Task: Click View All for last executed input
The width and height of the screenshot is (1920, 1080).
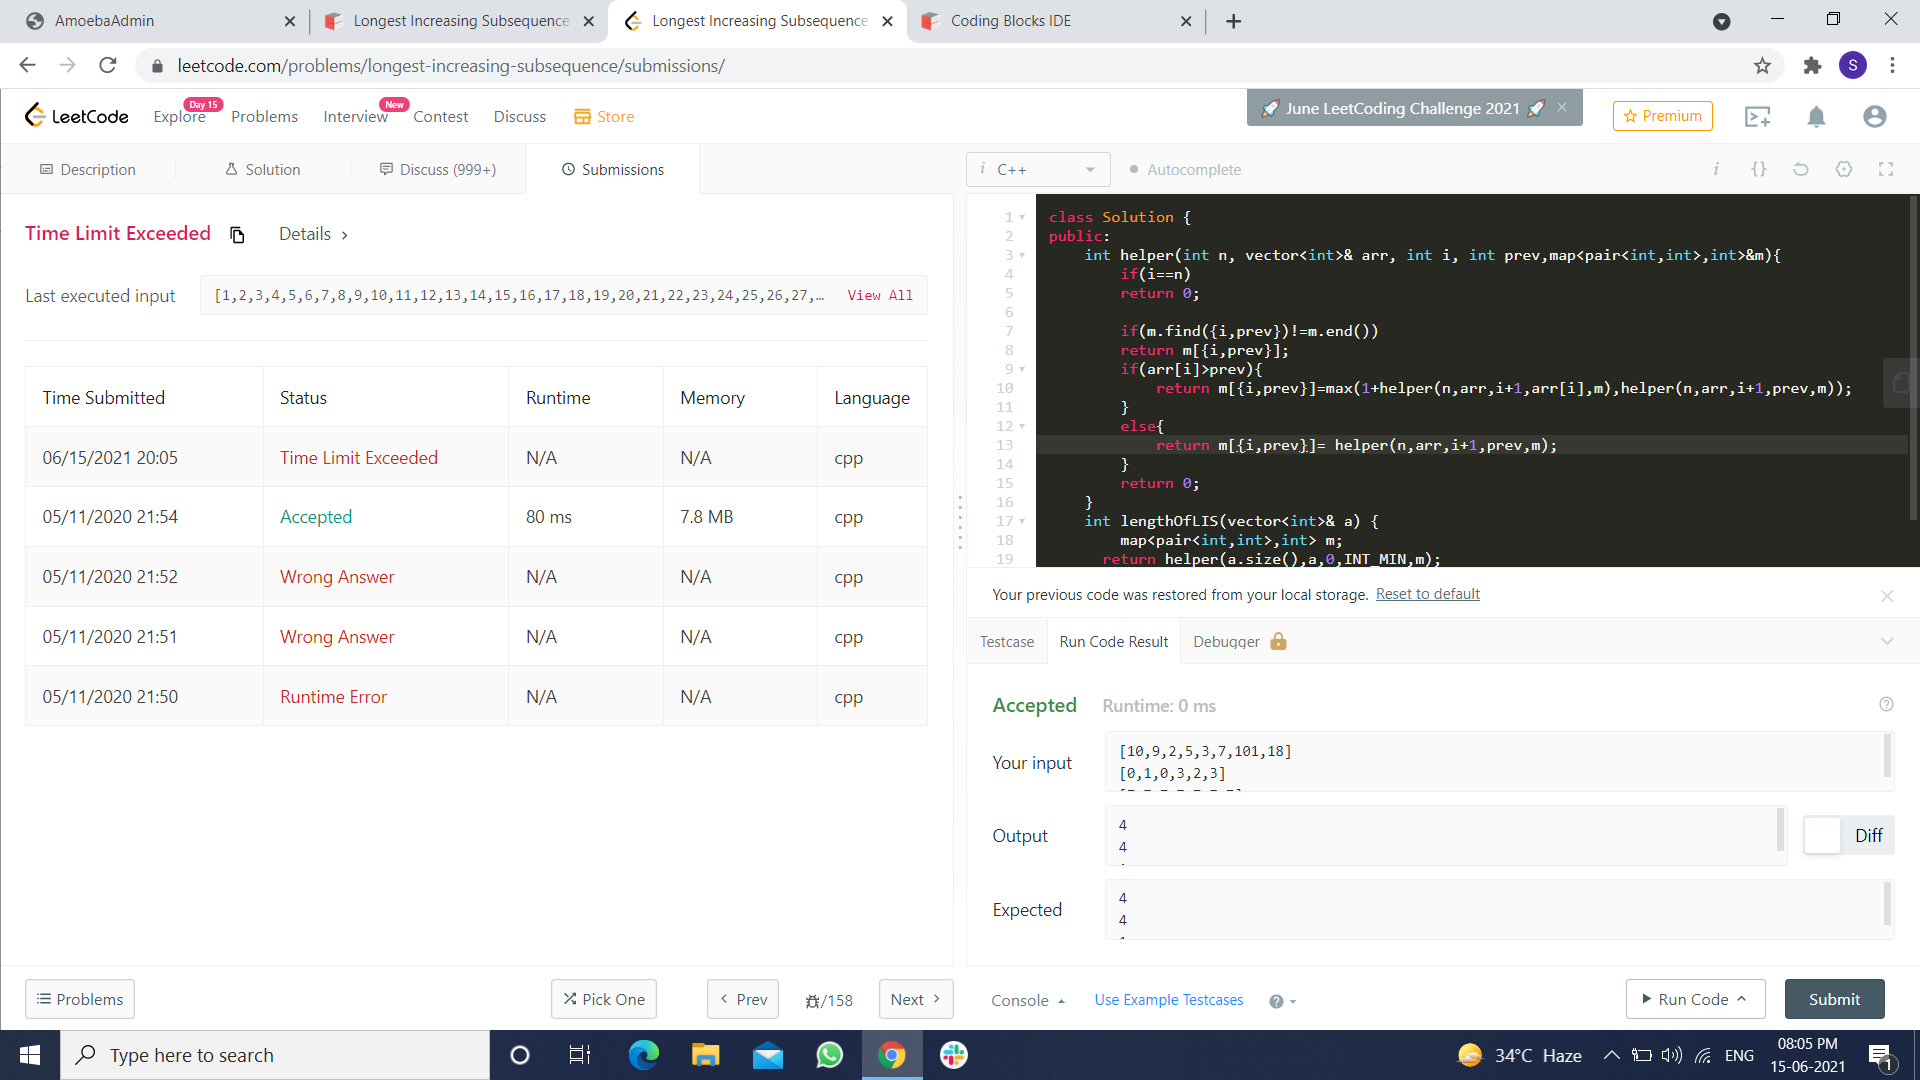Action: coord(880,296)
